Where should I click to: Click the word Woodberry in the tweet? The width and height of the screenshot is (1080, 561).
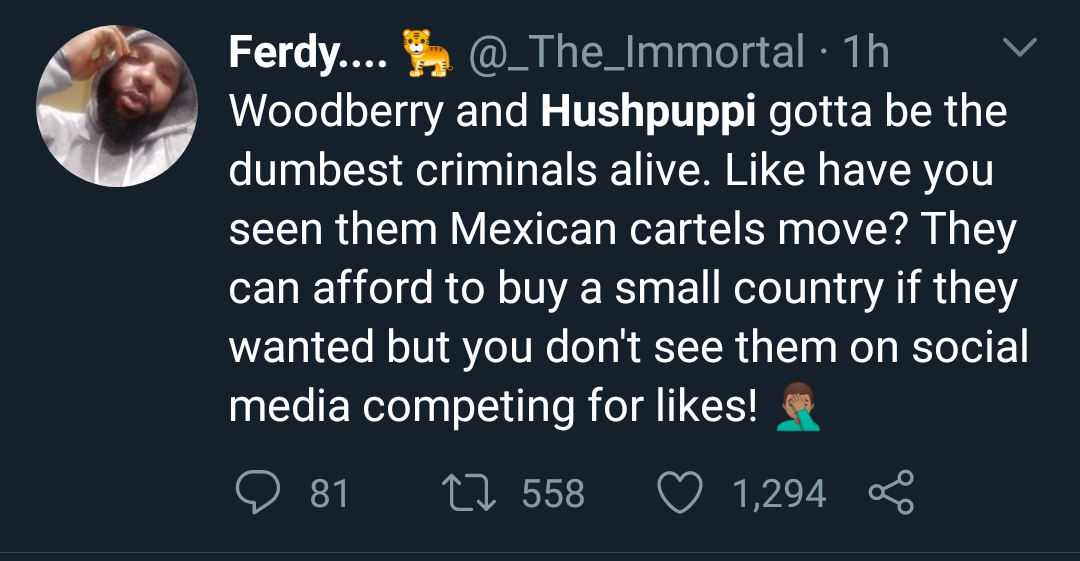(x=336, y=112)
